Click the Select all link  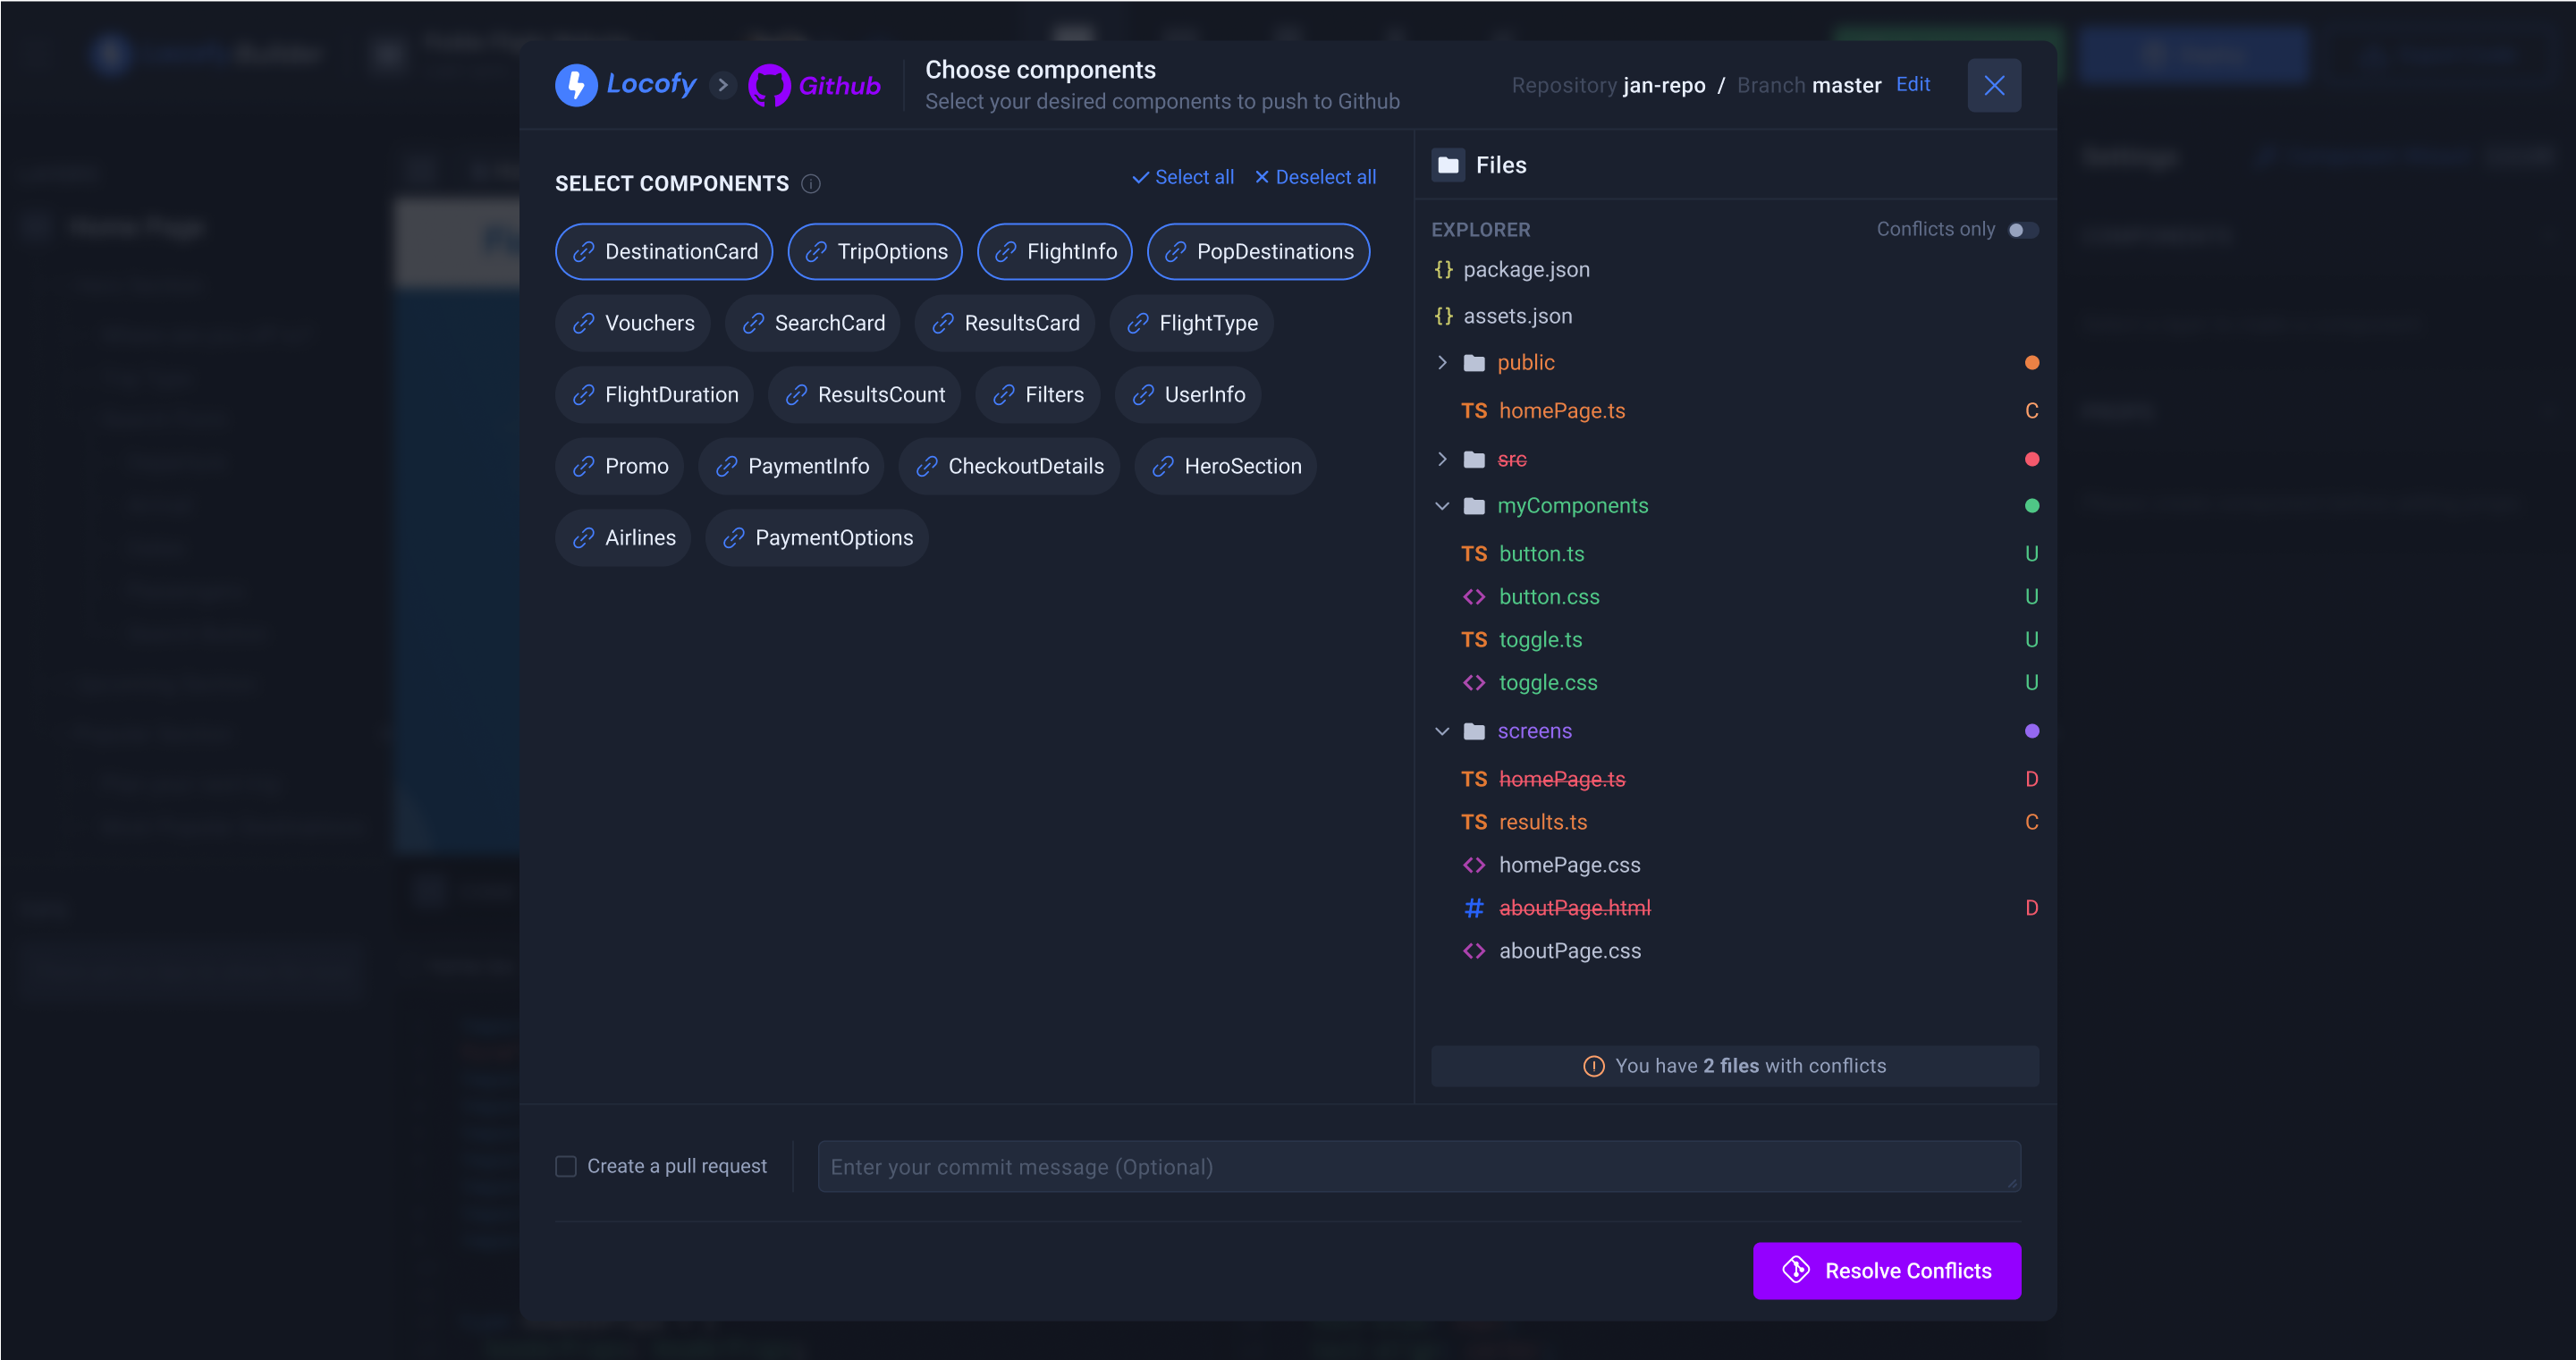1194,176
